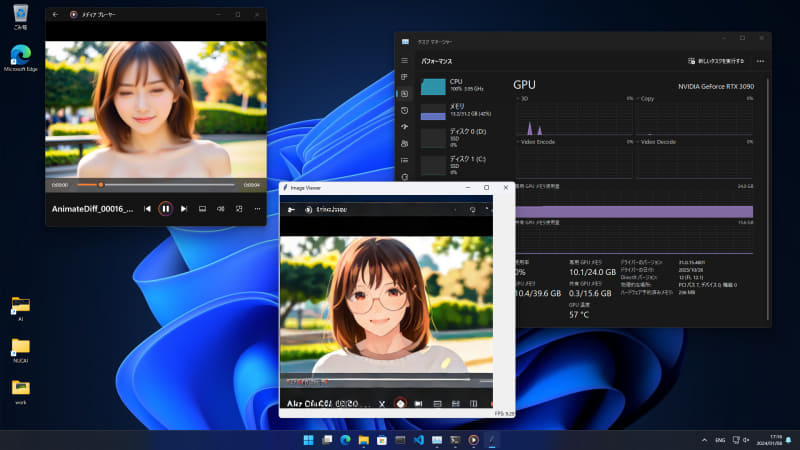Click the 10.1/24.0 GB GPU memory value
Screen dimensions: 800x450
click(592, 272)
